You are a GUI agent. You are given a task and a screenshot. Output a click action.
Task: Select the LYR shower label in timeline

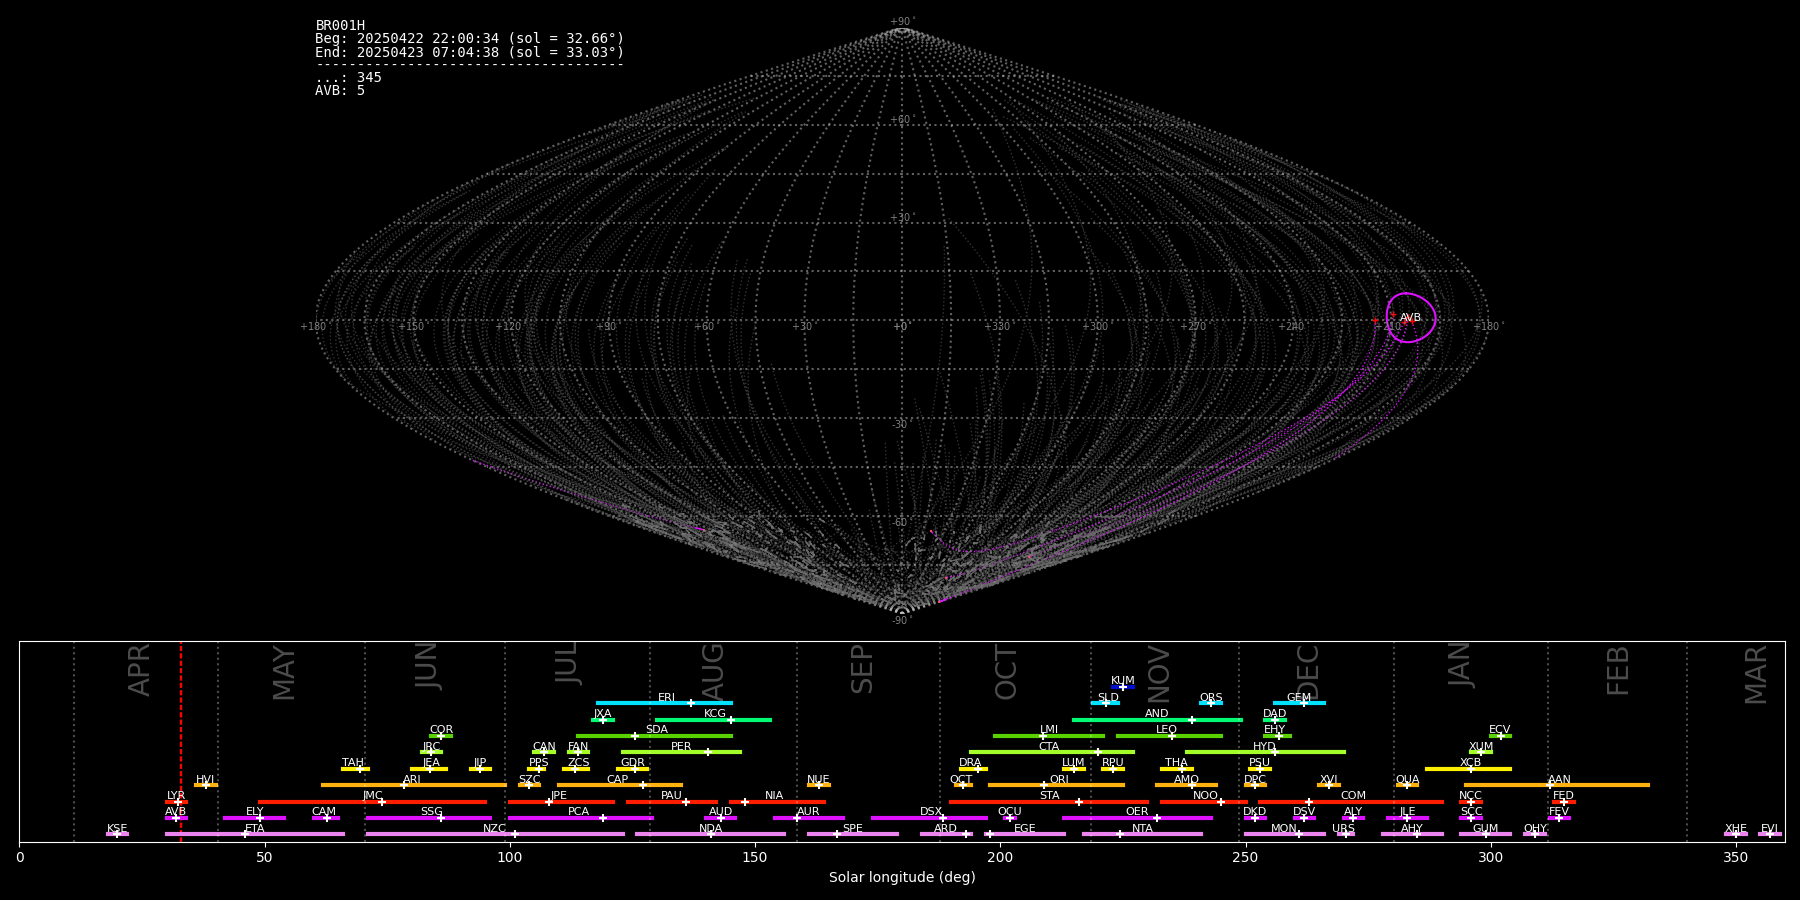(x=176, y=796)
